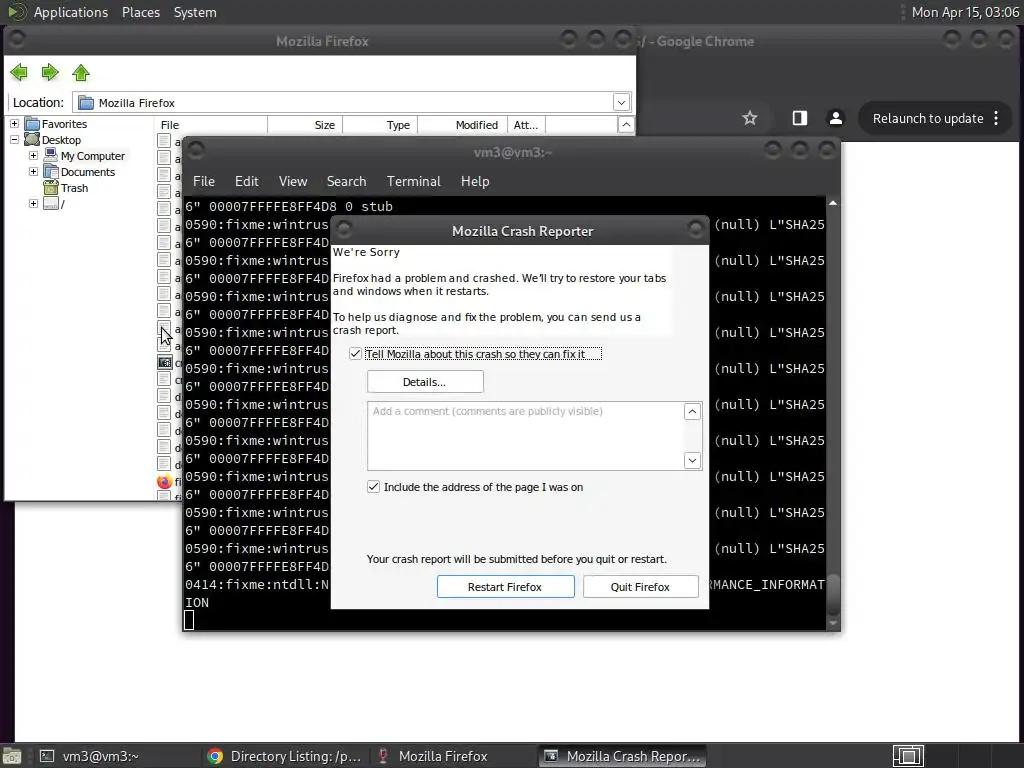1024x768 pixels.
Task: Switch to Mozilla Crash Reporter taskbar item
Action: pos(622,756)
